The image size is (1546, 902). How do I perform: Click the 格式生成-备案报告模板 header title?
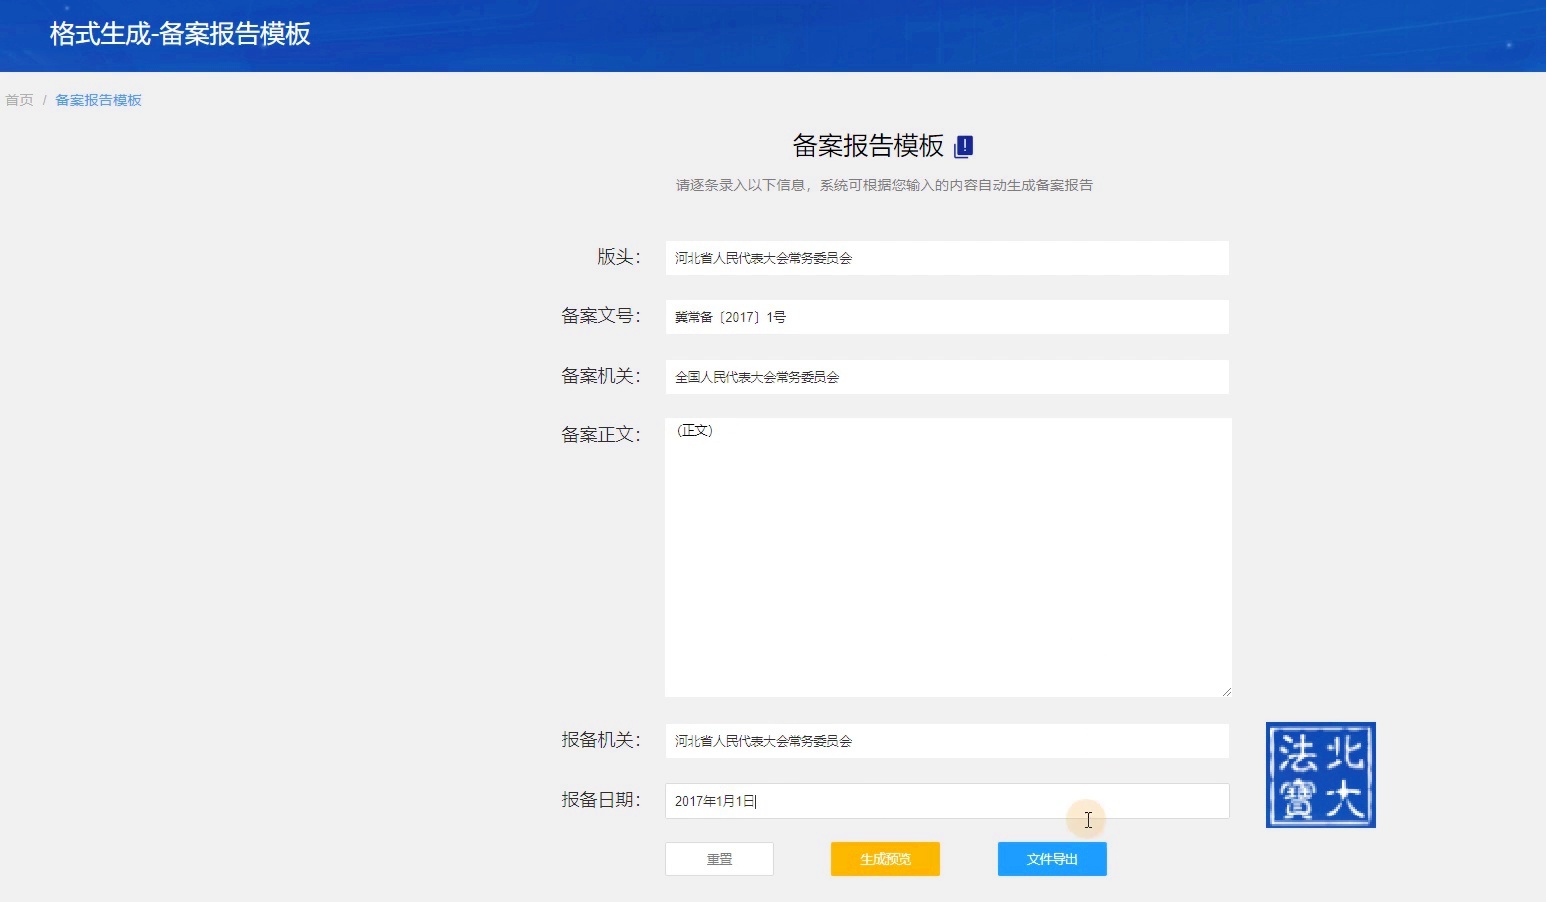pos(180,34)
